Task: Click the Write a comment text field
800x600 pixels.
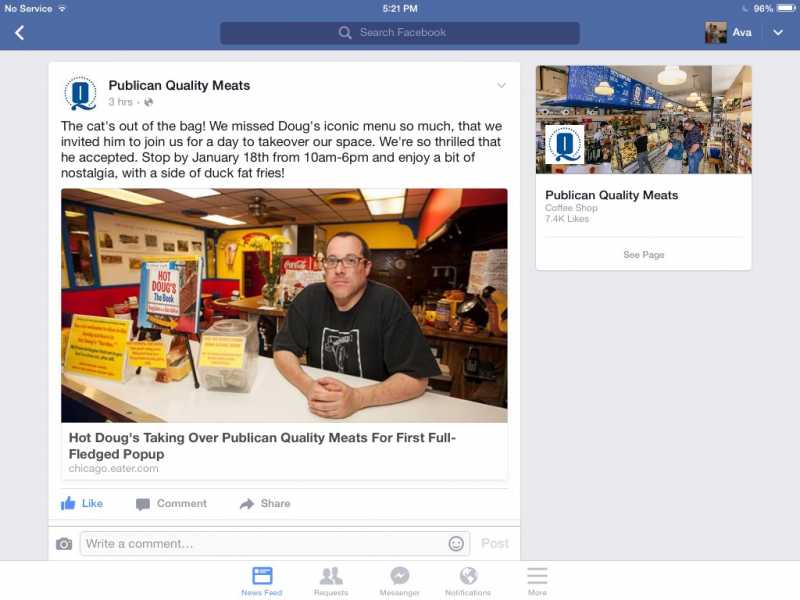Action: tap(274, 544)
